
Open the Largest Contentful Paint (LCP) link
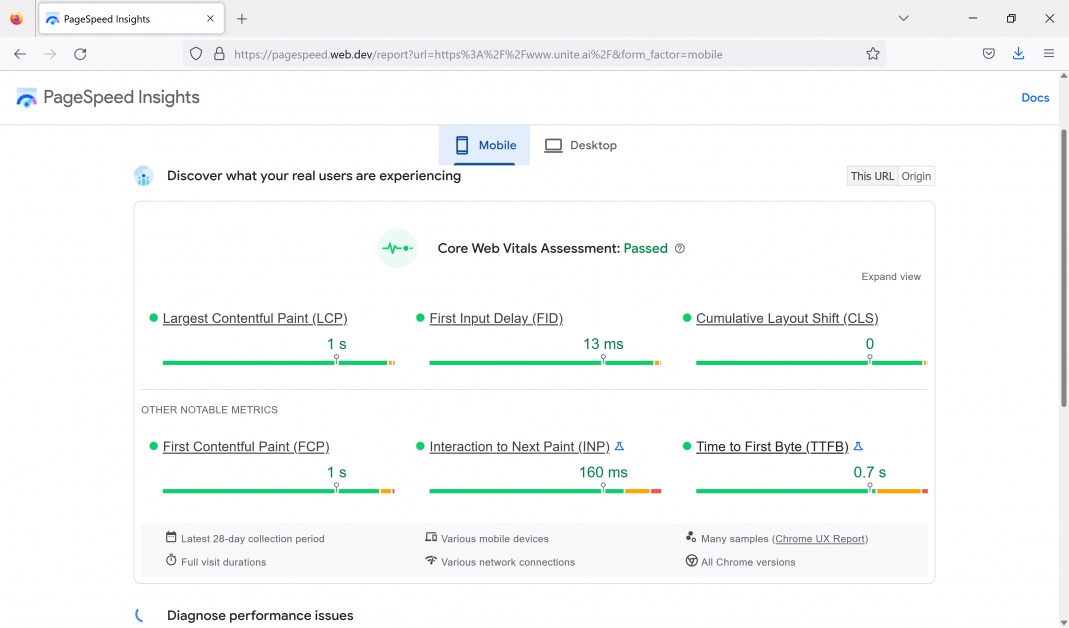tap(255, 319)
